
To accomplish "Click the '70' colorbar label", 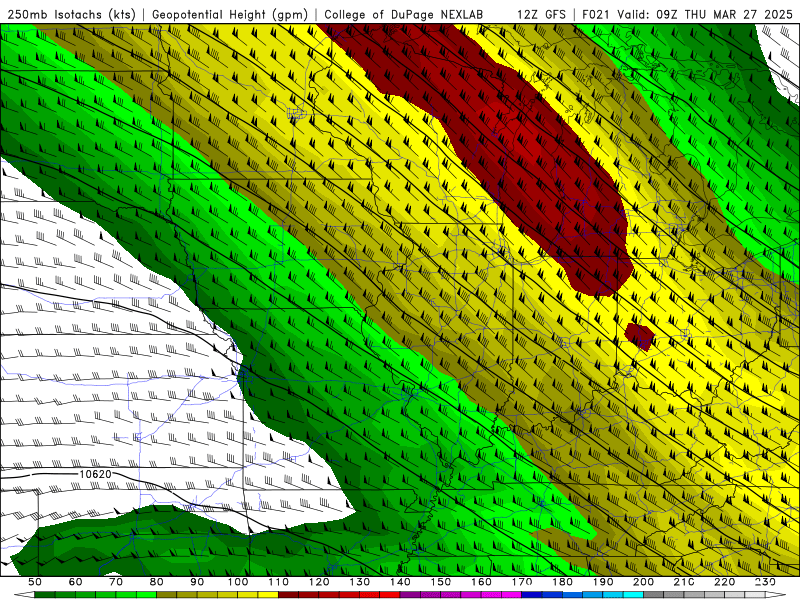I will point(116,582).
